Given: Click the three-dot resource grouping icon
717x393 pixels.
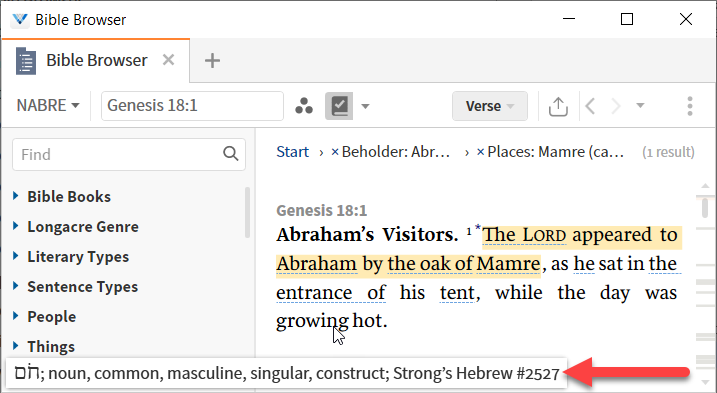Looking at the screenshot, I should 304,106.
